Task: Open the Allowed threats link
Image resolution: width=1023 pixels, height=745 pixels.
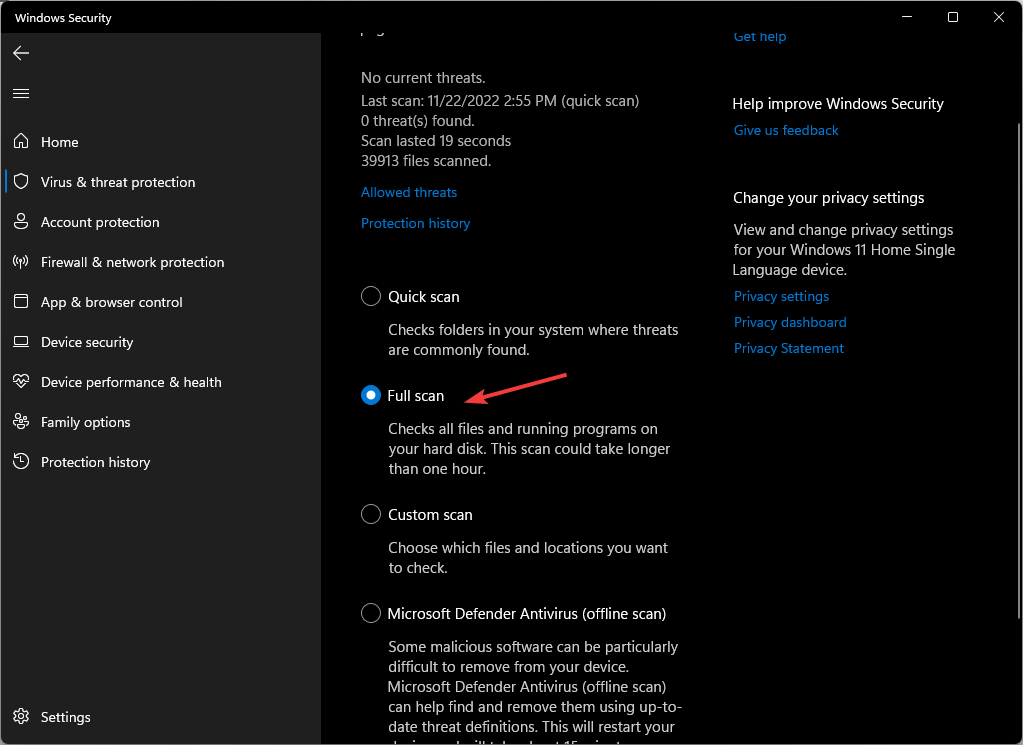Action: coord(408,192)
